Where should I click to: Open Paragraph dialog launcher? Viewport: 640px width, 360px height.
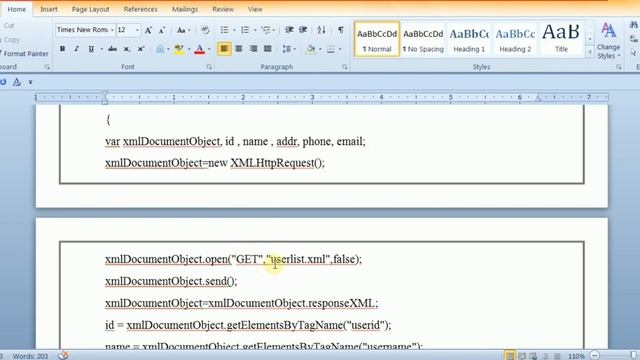click(345, 67)
